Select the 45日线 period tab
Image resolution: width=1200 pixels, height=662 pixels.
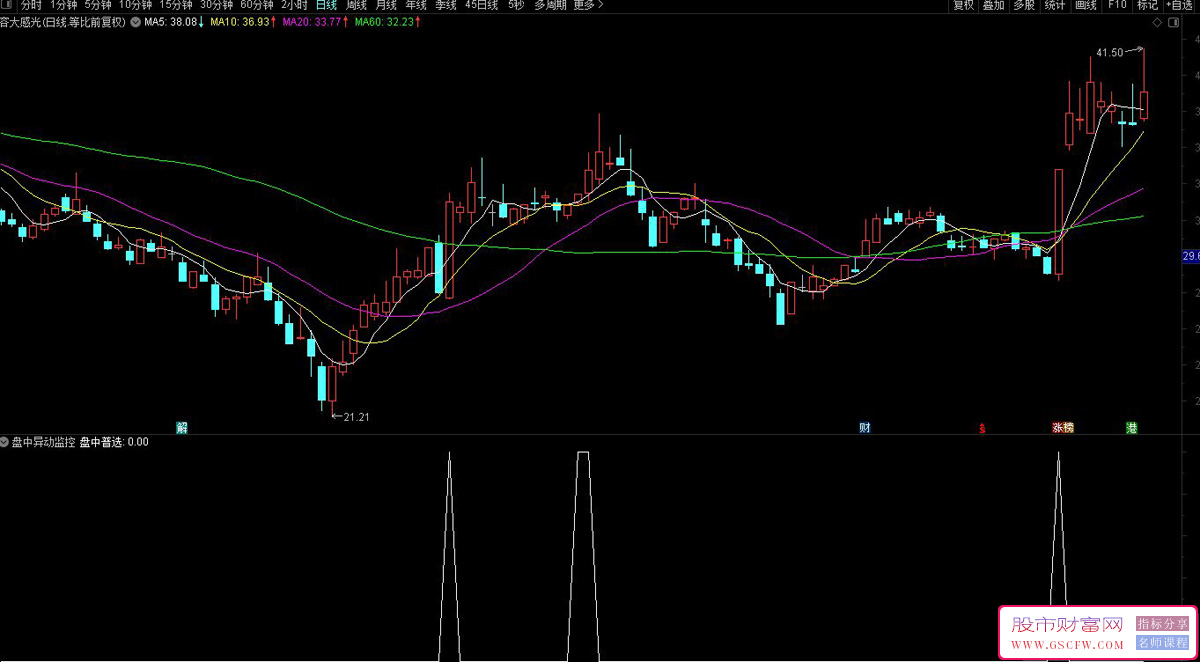[481, 5]
